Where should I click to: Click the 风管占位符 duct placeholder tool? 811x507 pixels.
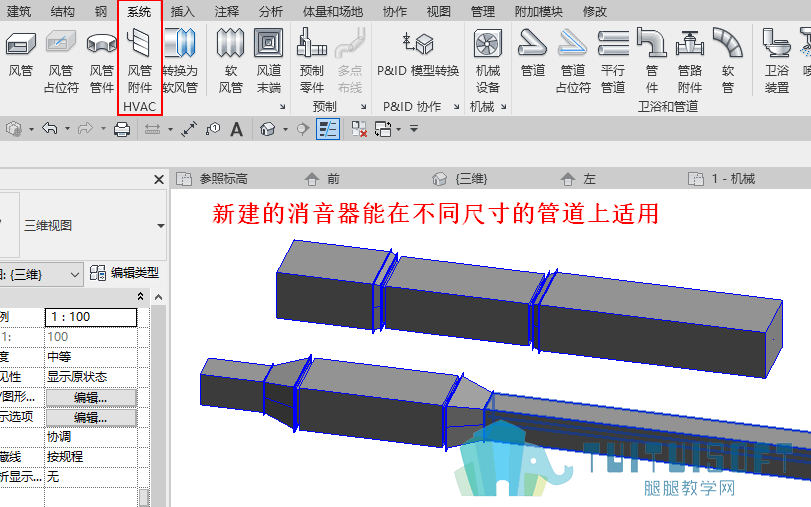pyautogui.click(x=61, y=61)
